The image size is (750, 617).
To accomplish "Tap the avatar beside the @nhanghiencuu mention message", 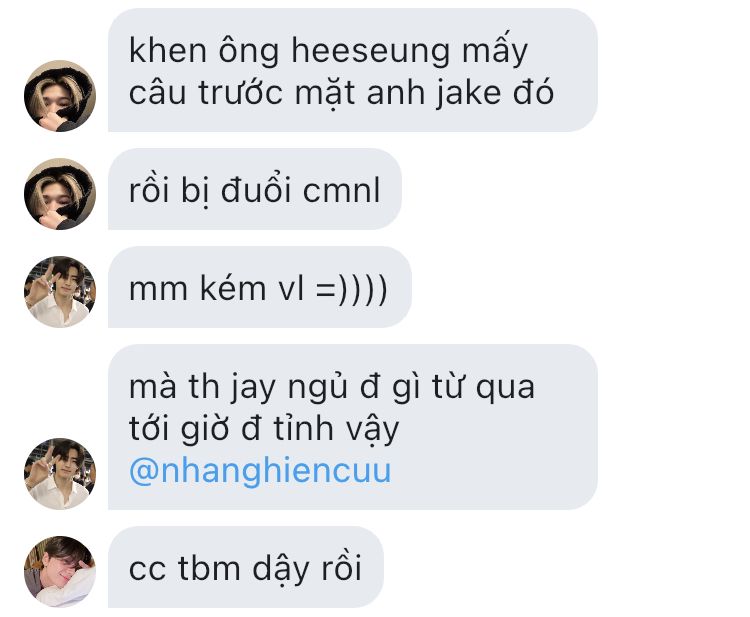I will click(60, 474).
